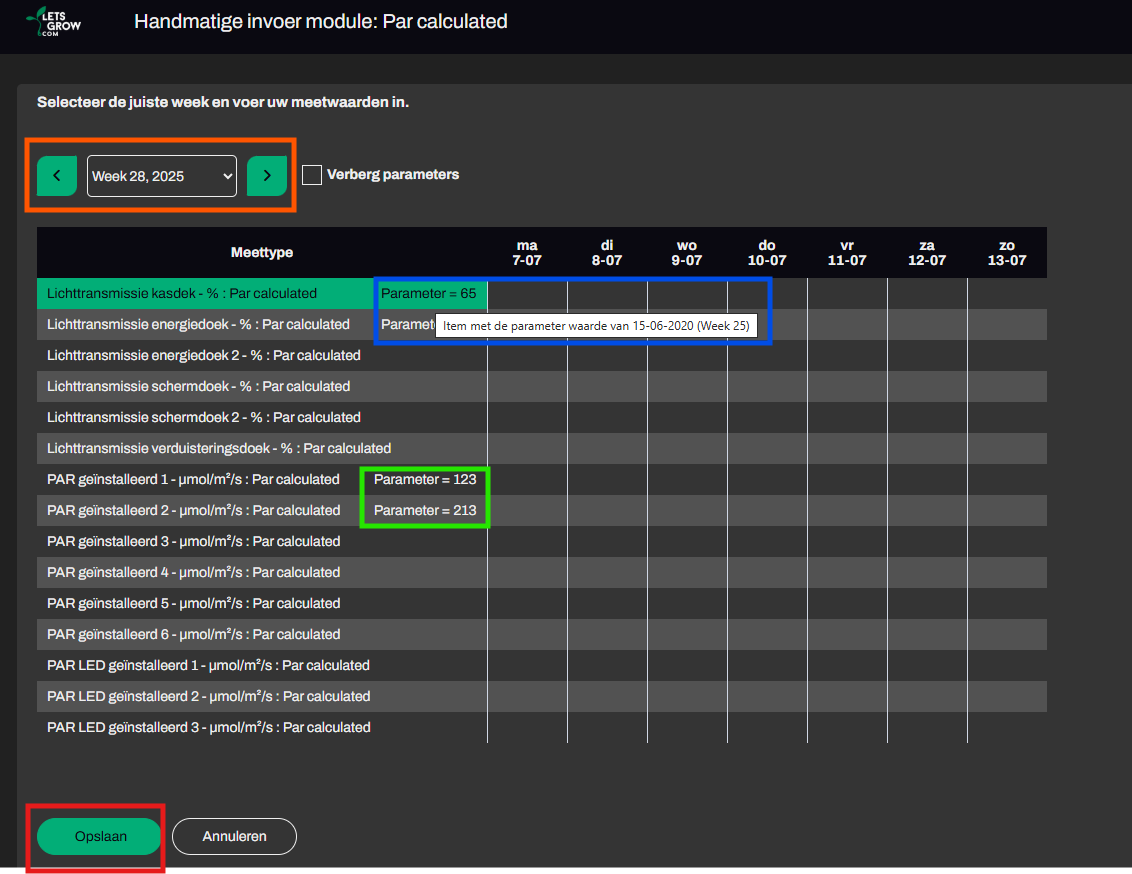
Task: Click Friday cell for PAR geïnstalleerd 1
Action: pyautogui.click(x=847, y=480)
